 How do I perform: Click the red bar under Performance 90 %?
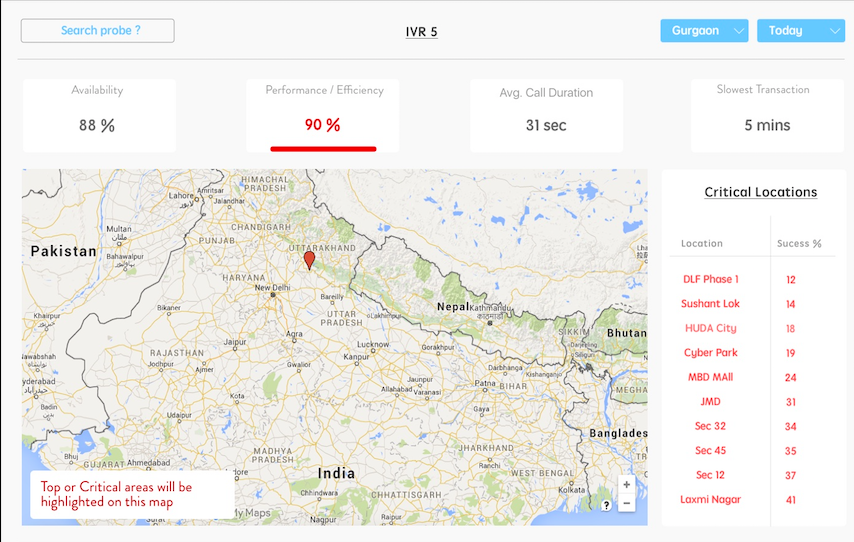[323, 149]
